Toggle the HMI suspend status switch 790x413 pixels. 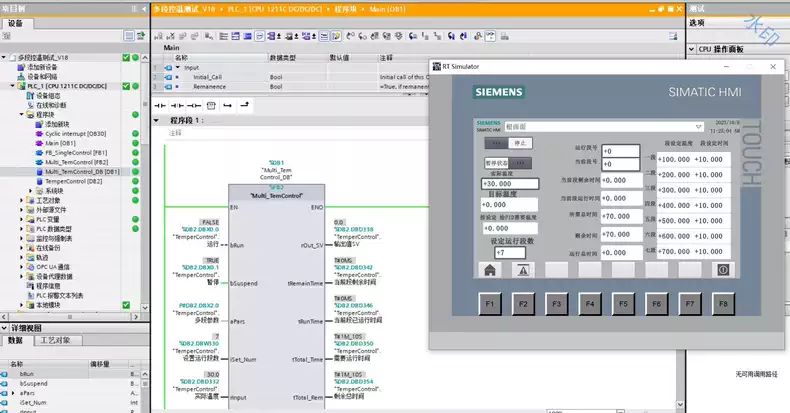pos(508,163)
